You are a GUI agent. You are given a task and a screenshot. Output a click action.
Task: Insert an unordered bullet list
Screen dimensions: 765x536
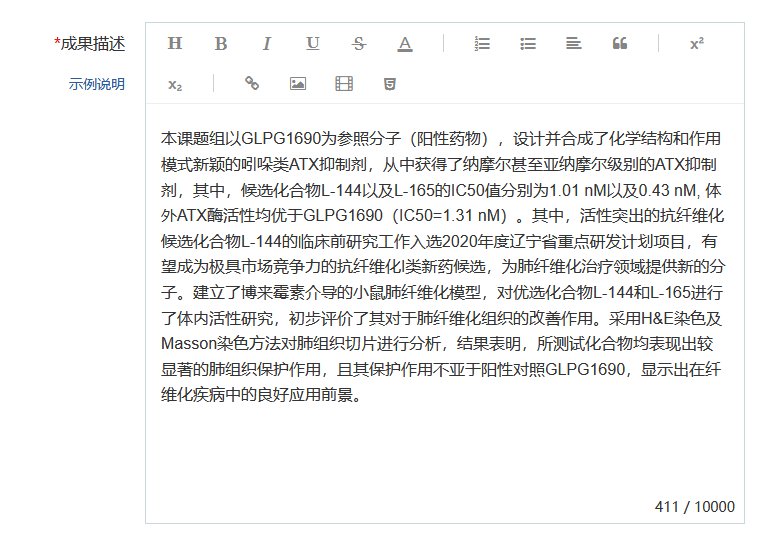pyautogui.click(x=528, y=44)
